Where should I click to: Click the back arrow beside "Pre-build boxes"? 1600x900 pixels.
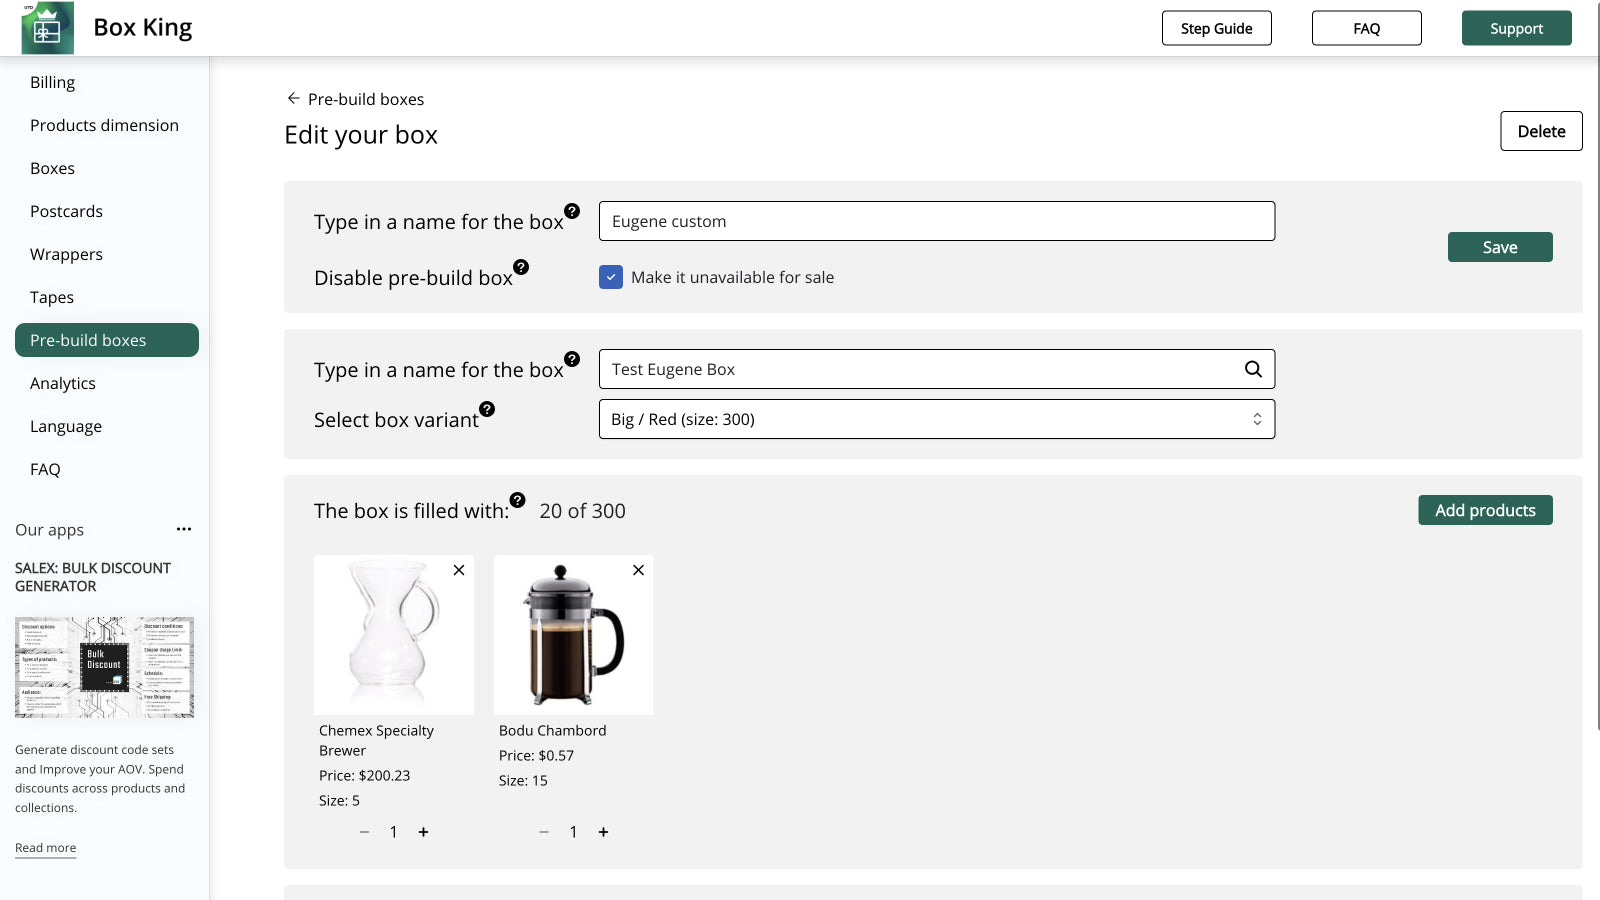point(292,98)
